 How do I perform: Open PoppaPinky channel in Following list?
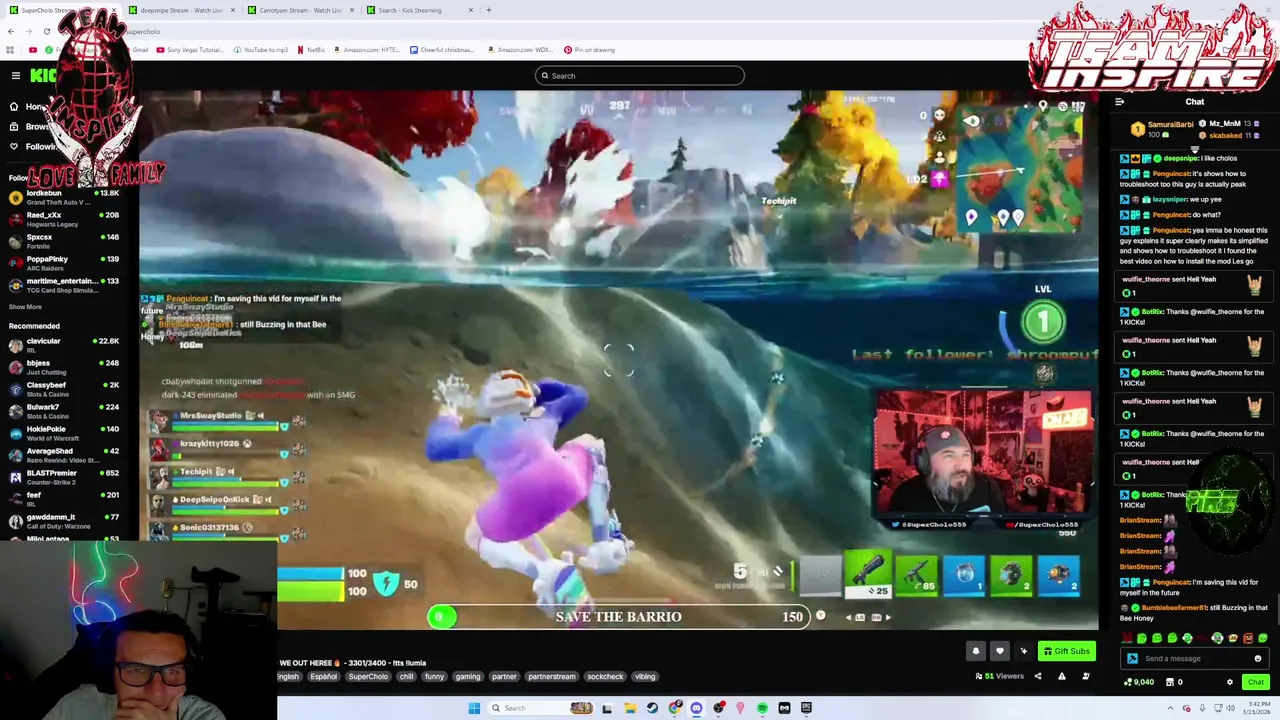(x=64, y=264)
